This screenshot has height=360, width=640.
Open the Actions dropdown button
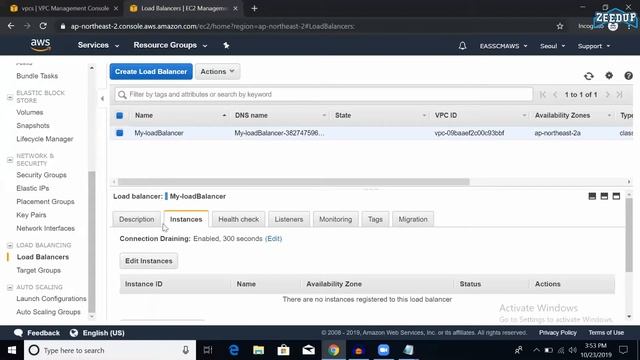pyautogui.click(x=217, y=71)
